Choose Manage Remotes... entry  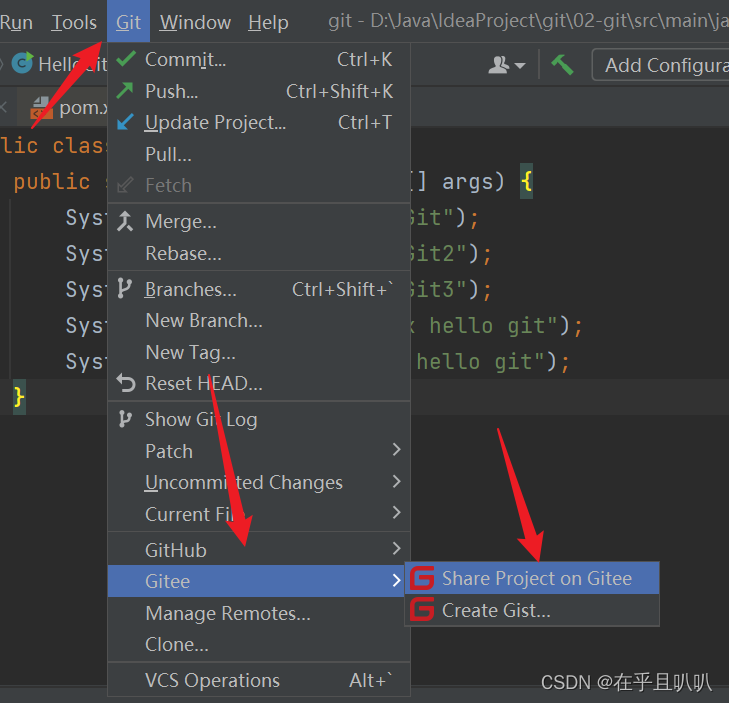[259, 613]
